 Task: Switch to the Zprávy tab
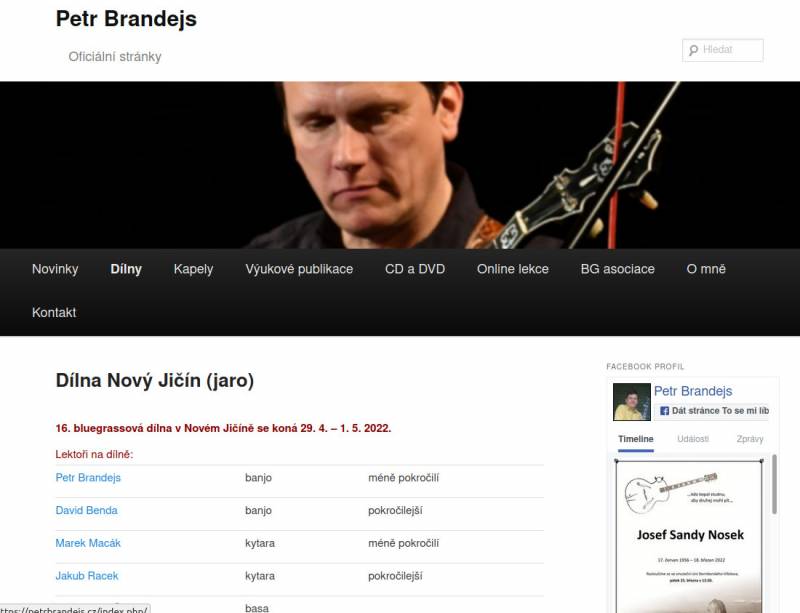point(749,439)
